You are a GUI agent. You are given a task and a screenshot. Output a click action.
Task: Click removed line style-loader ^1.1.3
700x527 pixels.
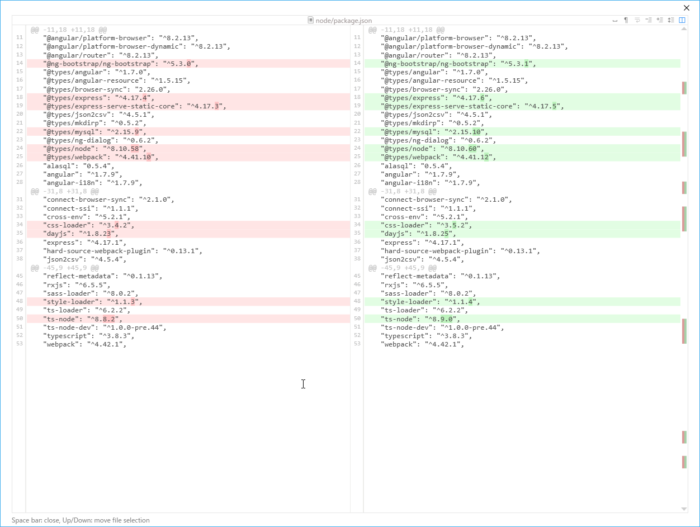point(188,302)
